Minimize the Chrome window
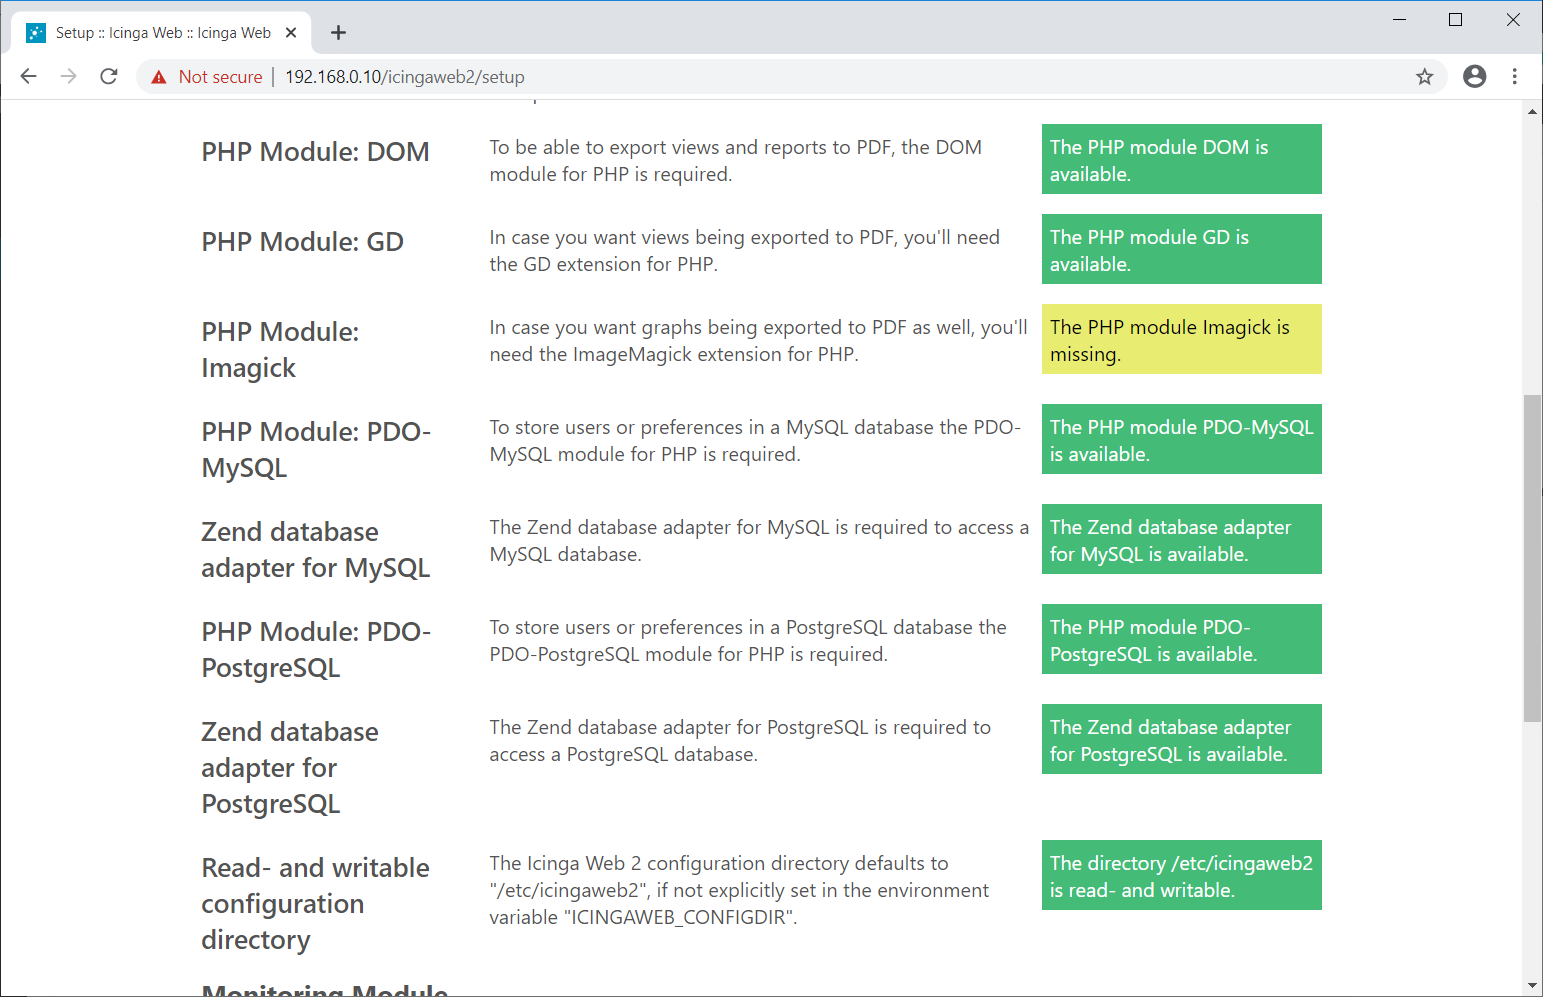This screenshot has width=1543, height=997. click(1400, 20)
